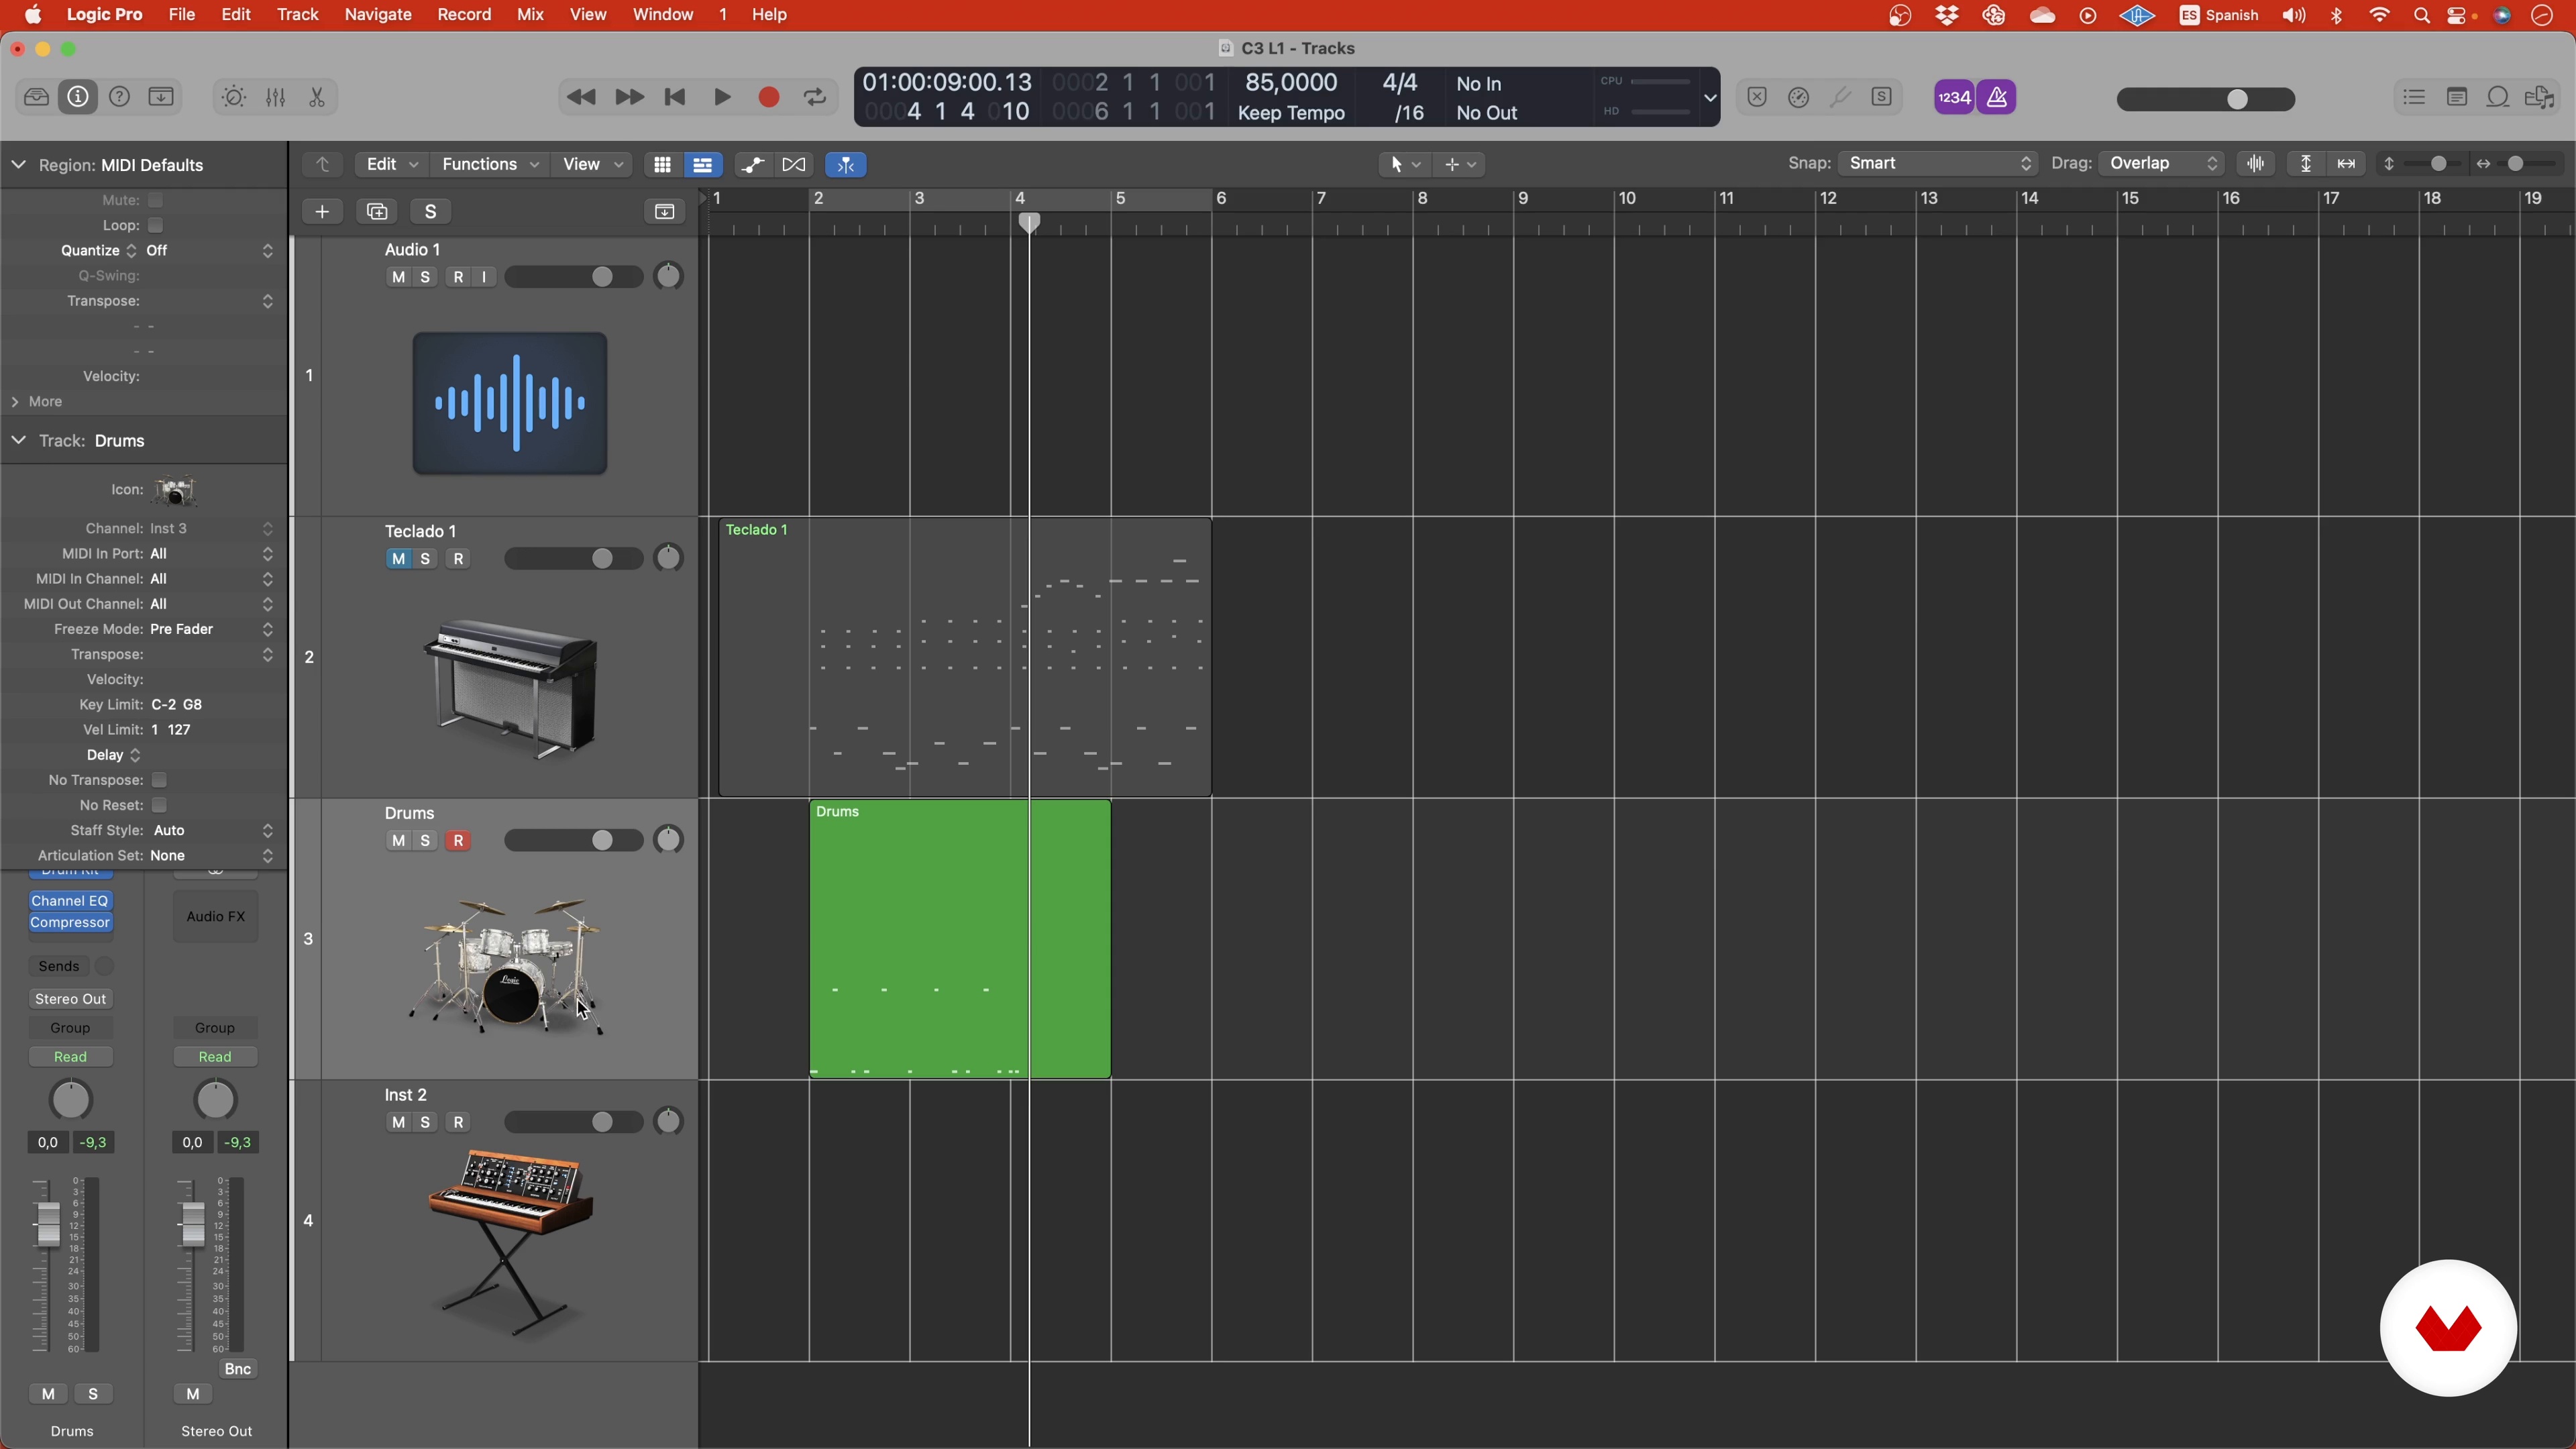Click the Vertical Auto Zoom icon

click(2306, 164)
